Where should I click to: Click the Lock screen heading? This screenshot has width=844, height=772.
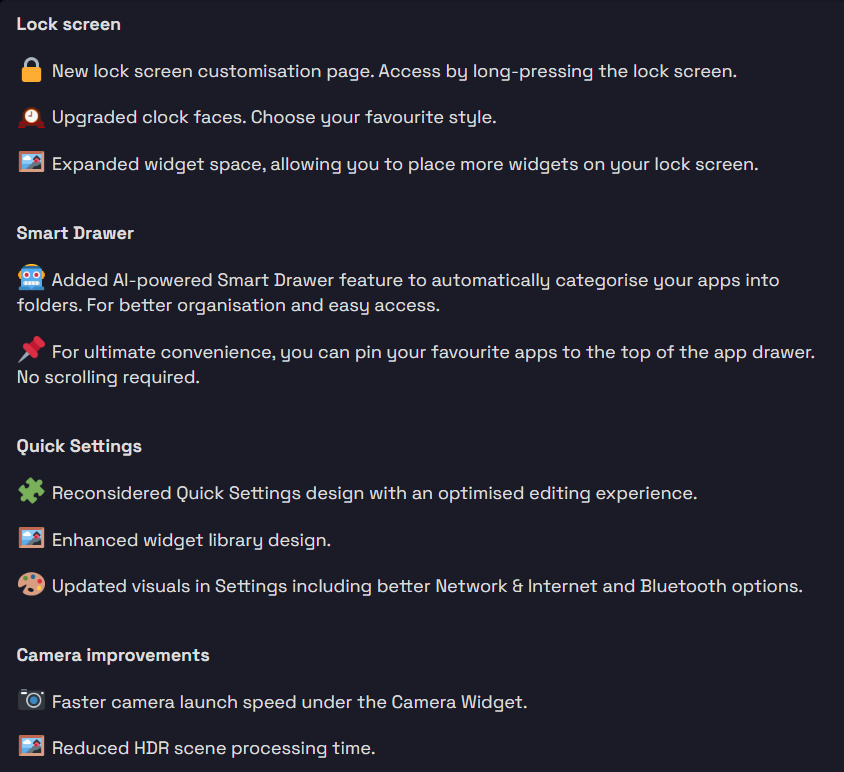point(68,24)
